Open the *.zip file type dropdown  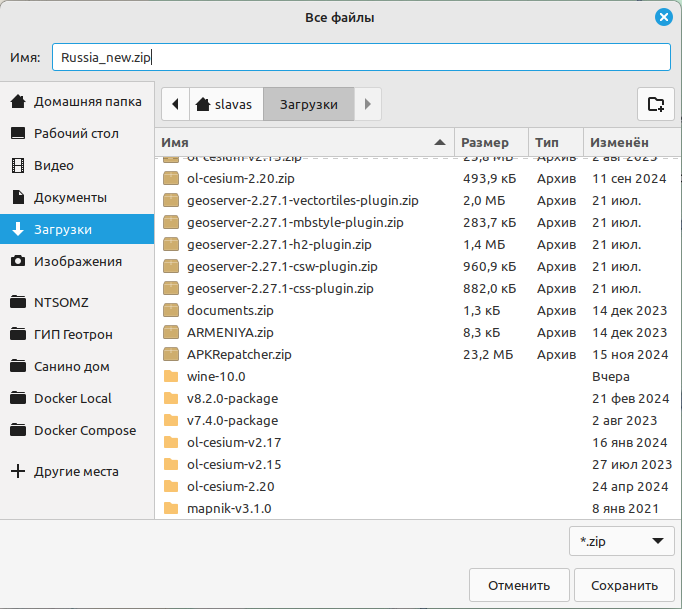pos(621,541)
